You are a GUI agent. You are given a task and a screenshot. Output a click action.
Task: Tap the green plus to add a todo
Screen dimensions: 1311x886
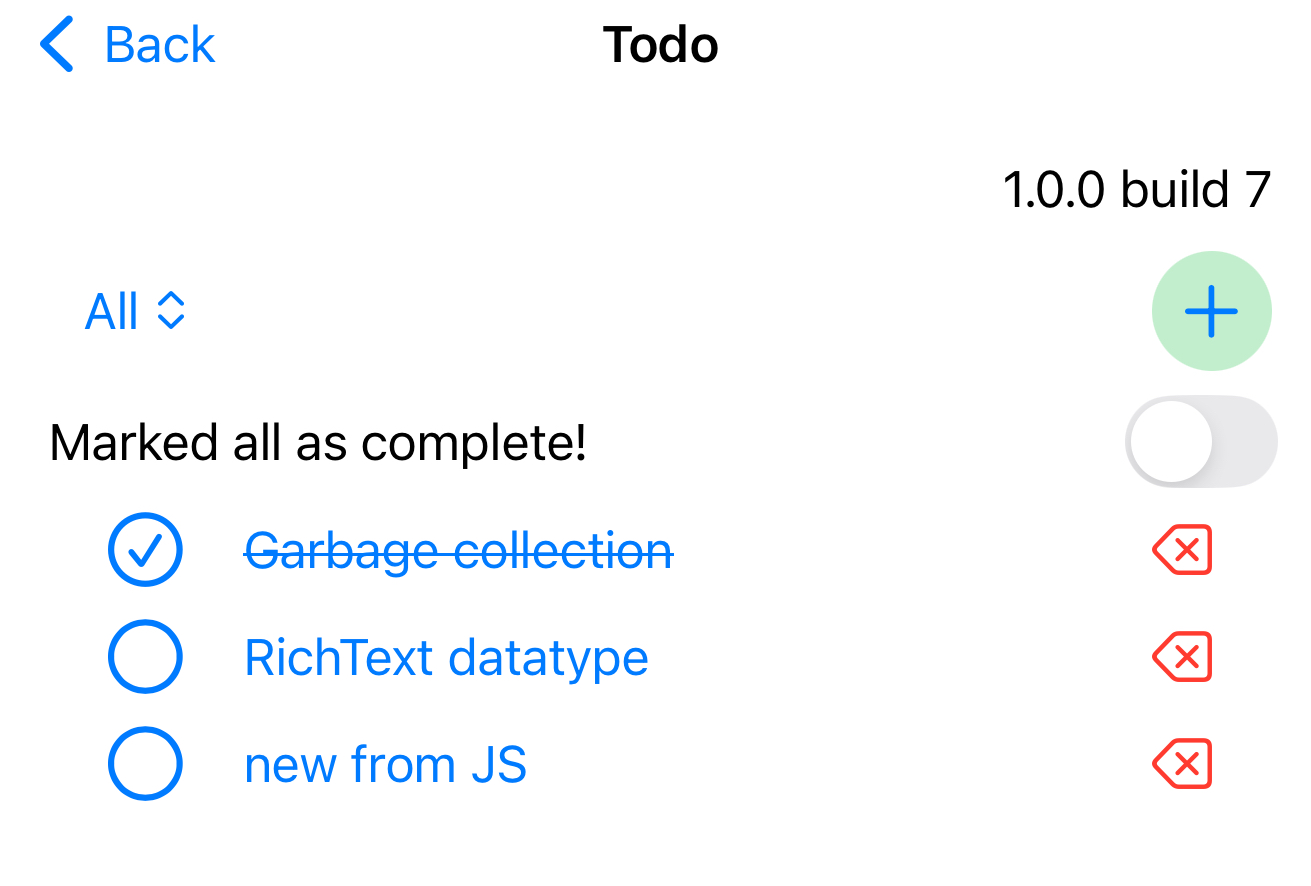click(x=1211, y=310)
